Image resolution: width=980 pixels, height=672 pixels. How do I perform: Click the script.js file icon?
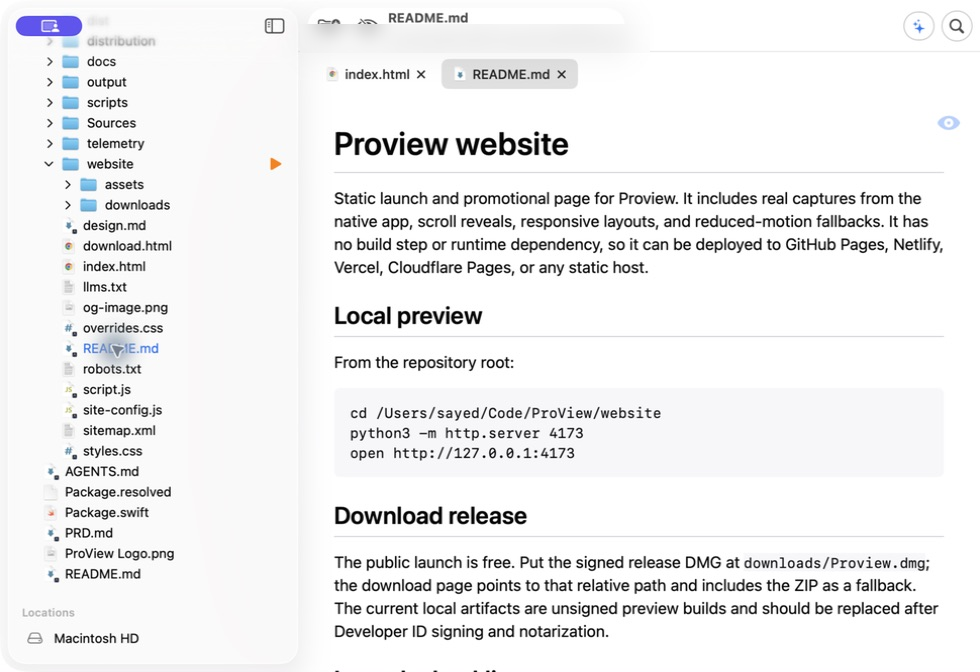pyautogui.click(x=69, y=389)
